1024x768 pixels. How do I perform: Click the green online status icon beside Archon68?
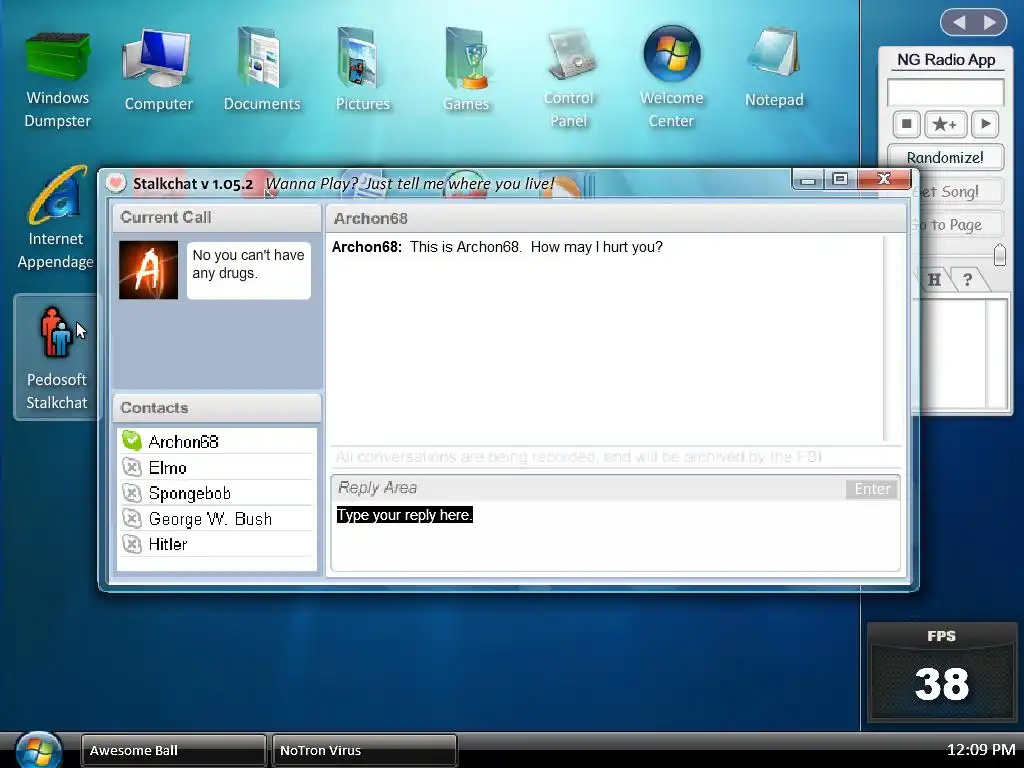(x=132, y=441)
